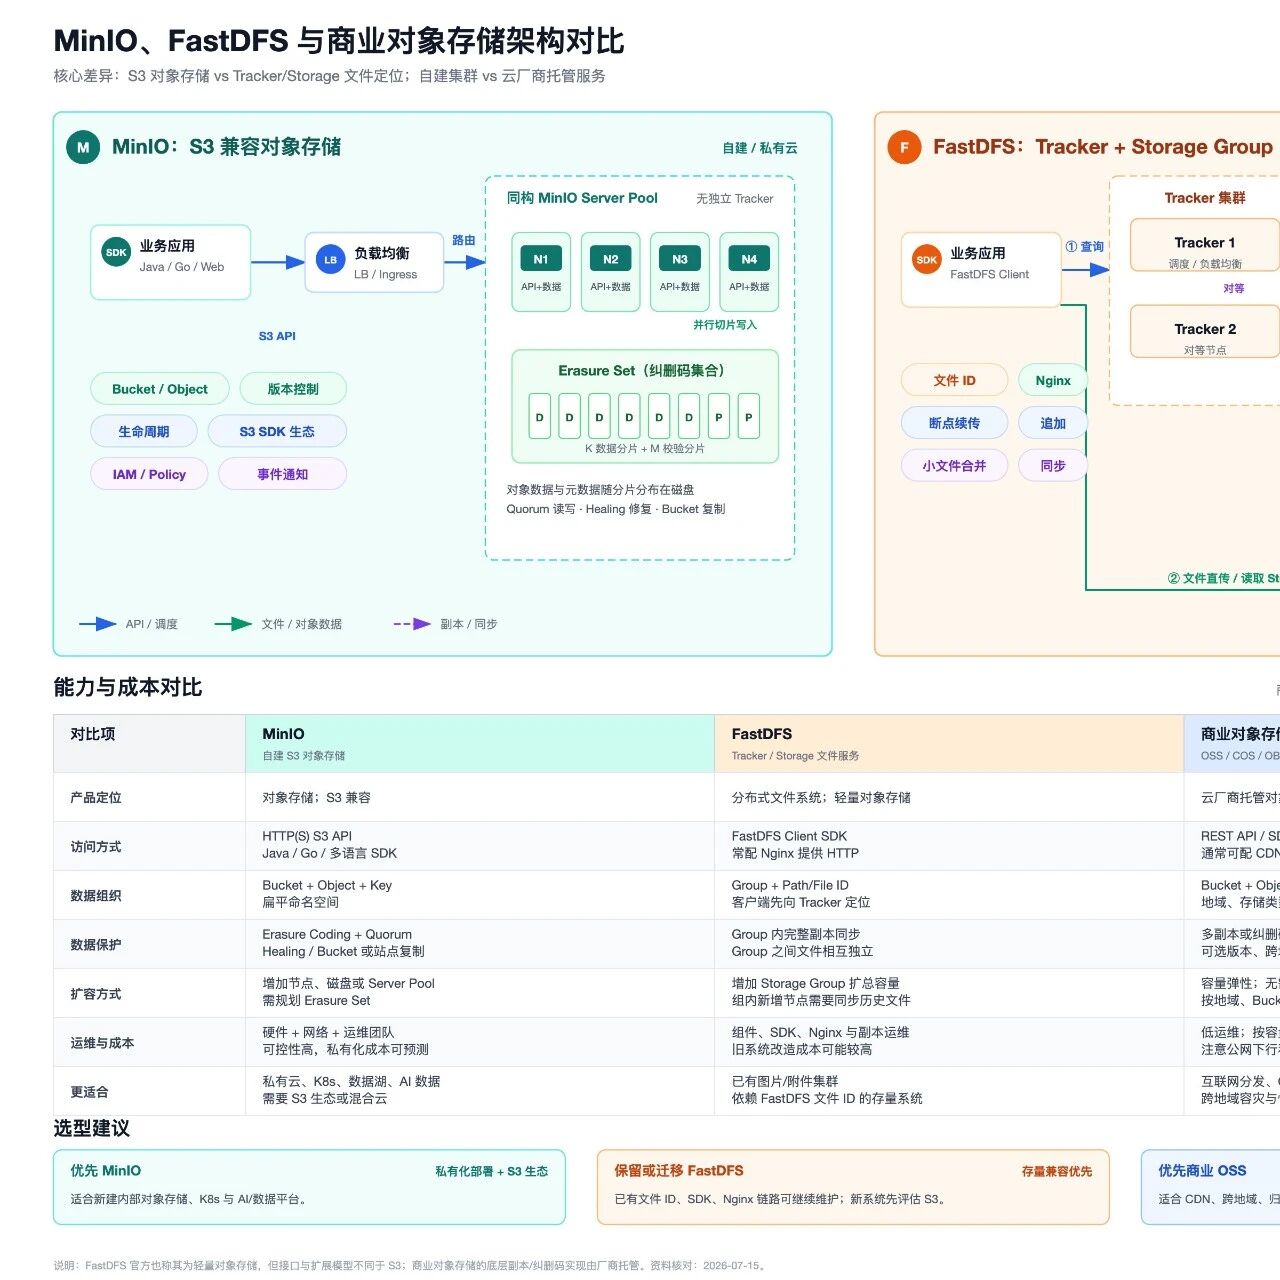Select the S3 SDK 生态 pill
The image size is (1280, 1280).
(x=277, y=431)
